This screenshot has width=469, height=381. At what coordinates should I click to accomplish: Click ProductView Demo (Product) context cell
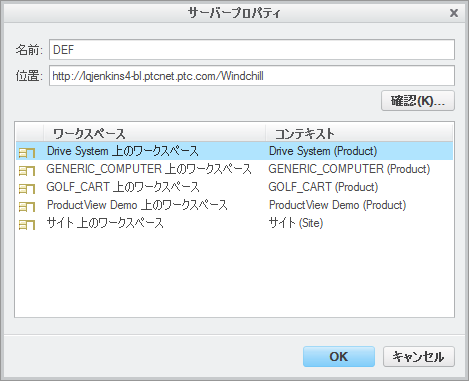pyautogui.click(x=338, y=205)
